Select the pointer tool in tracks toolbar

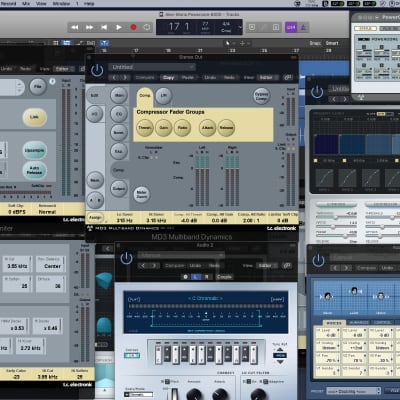click(228, 43)
